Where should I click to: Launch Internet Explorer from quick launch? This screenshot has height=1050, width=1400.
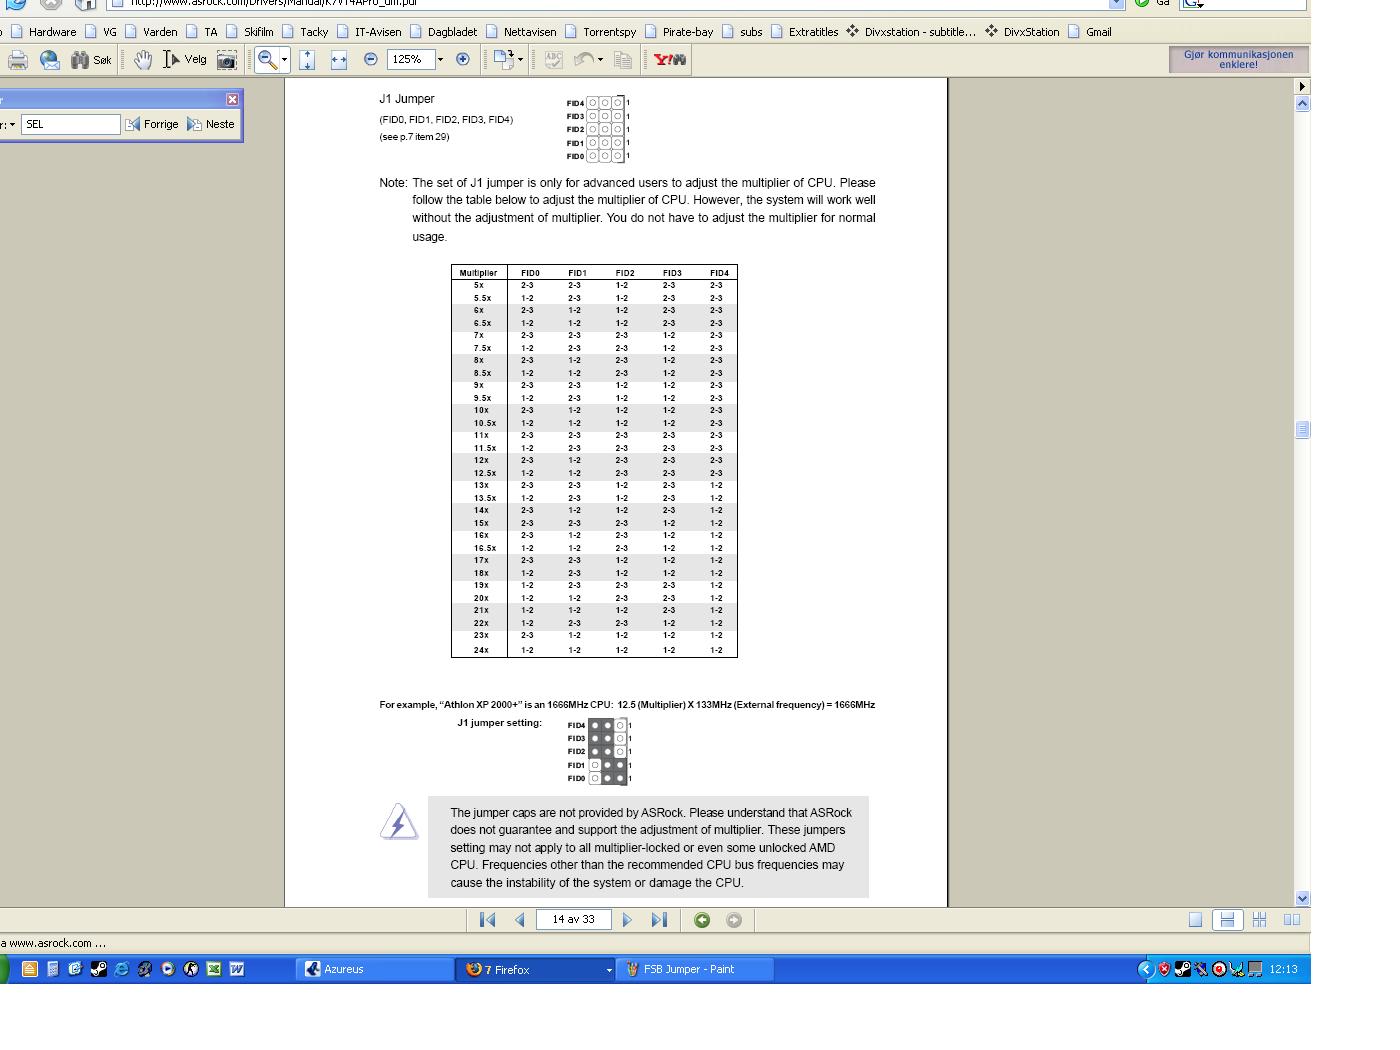tap(121, 969)
